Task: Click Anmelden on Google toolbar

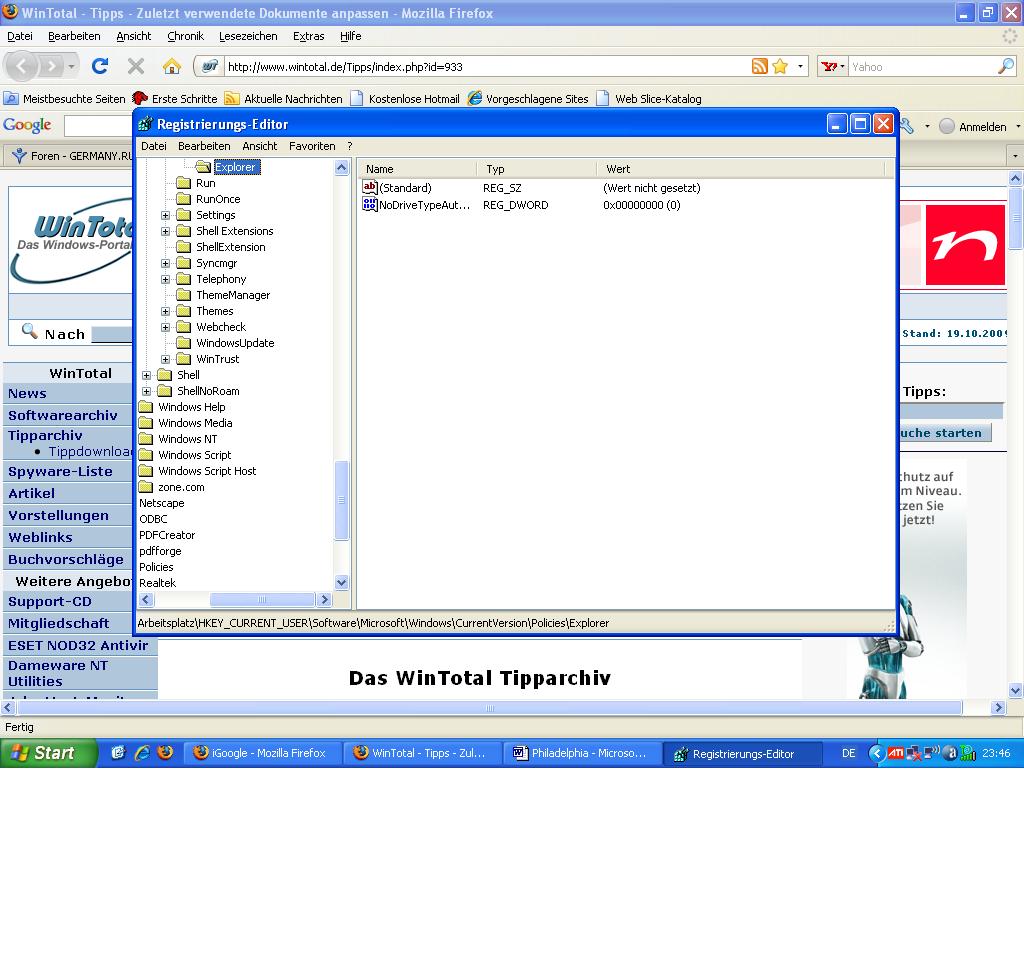Action: (973, 127)
